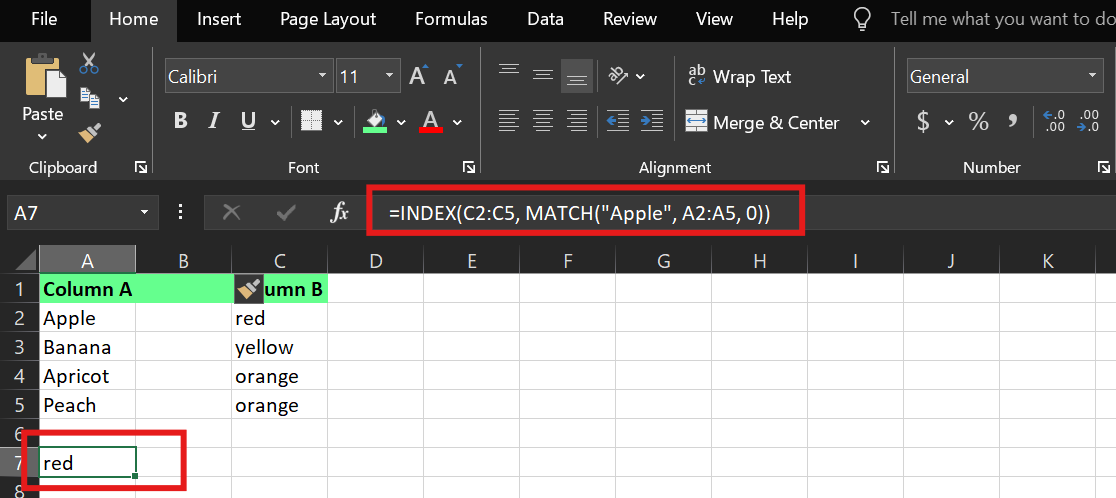Image resolution: width=1116 pixels, height=498 pixels.
Task: Apply Percent Style format
Action: [x=979, y=122]
